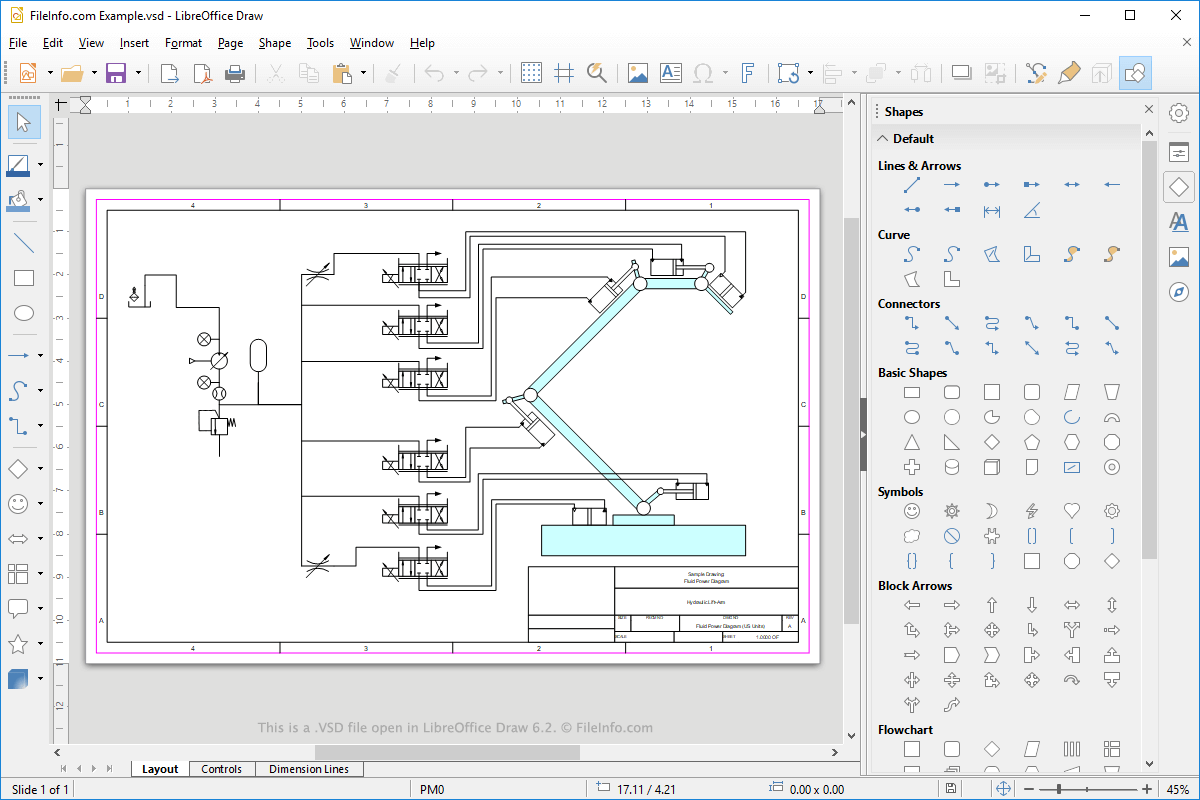Click the Insert Image icon
The width and height of the screenshot is (1200, 800).
637,73
